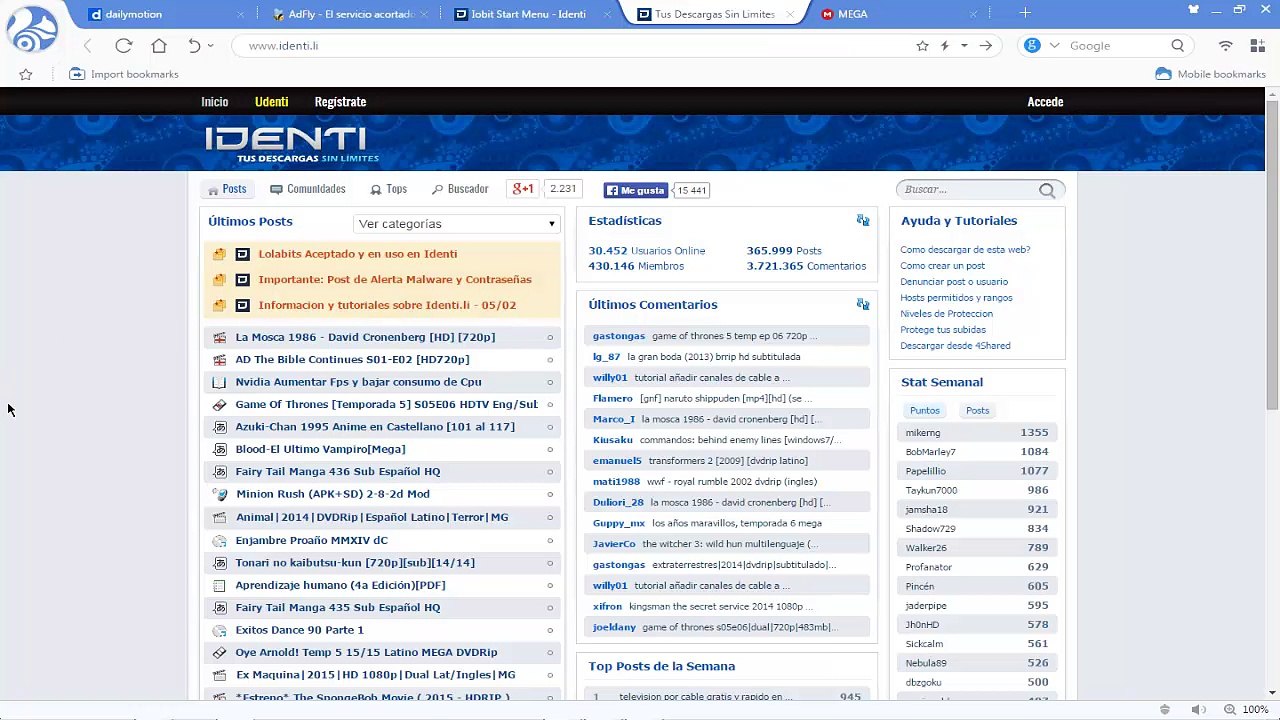Open the browser home page
This screenshot has height=720, width=1280.
coord(159,46)
